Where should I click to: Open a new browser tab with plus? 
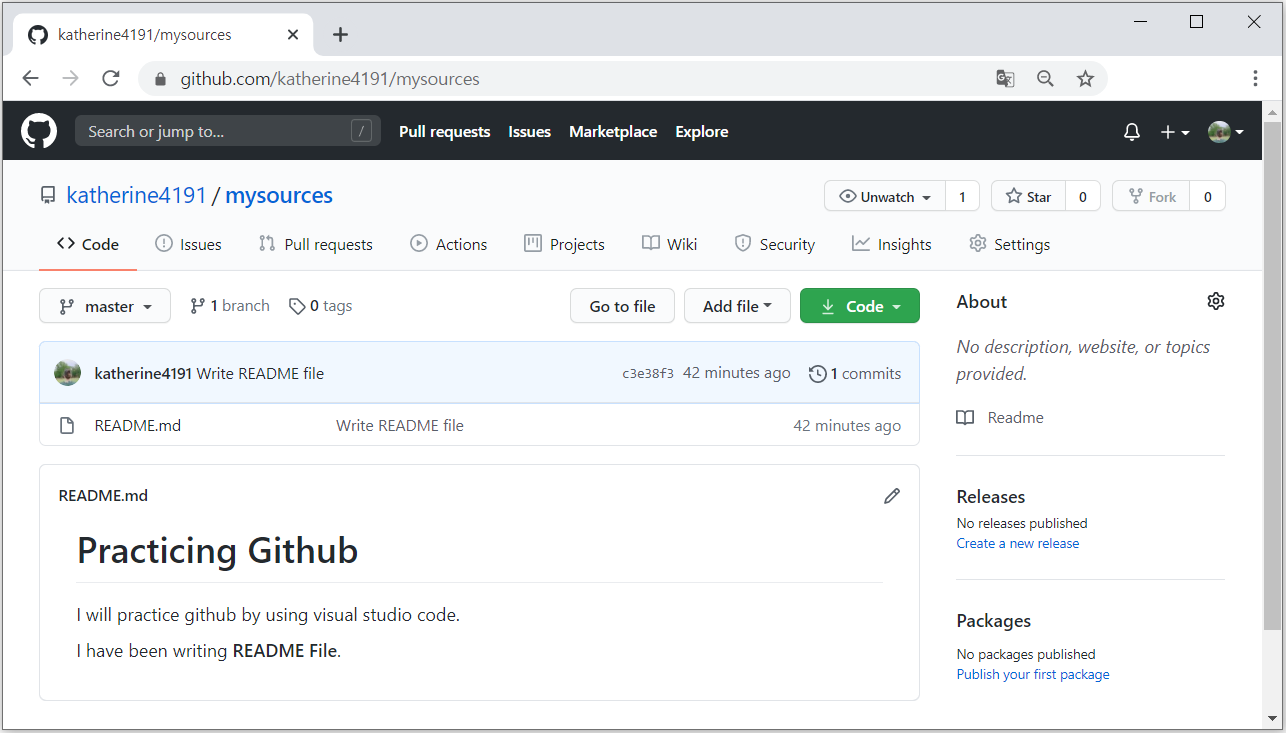pos(340,34)
